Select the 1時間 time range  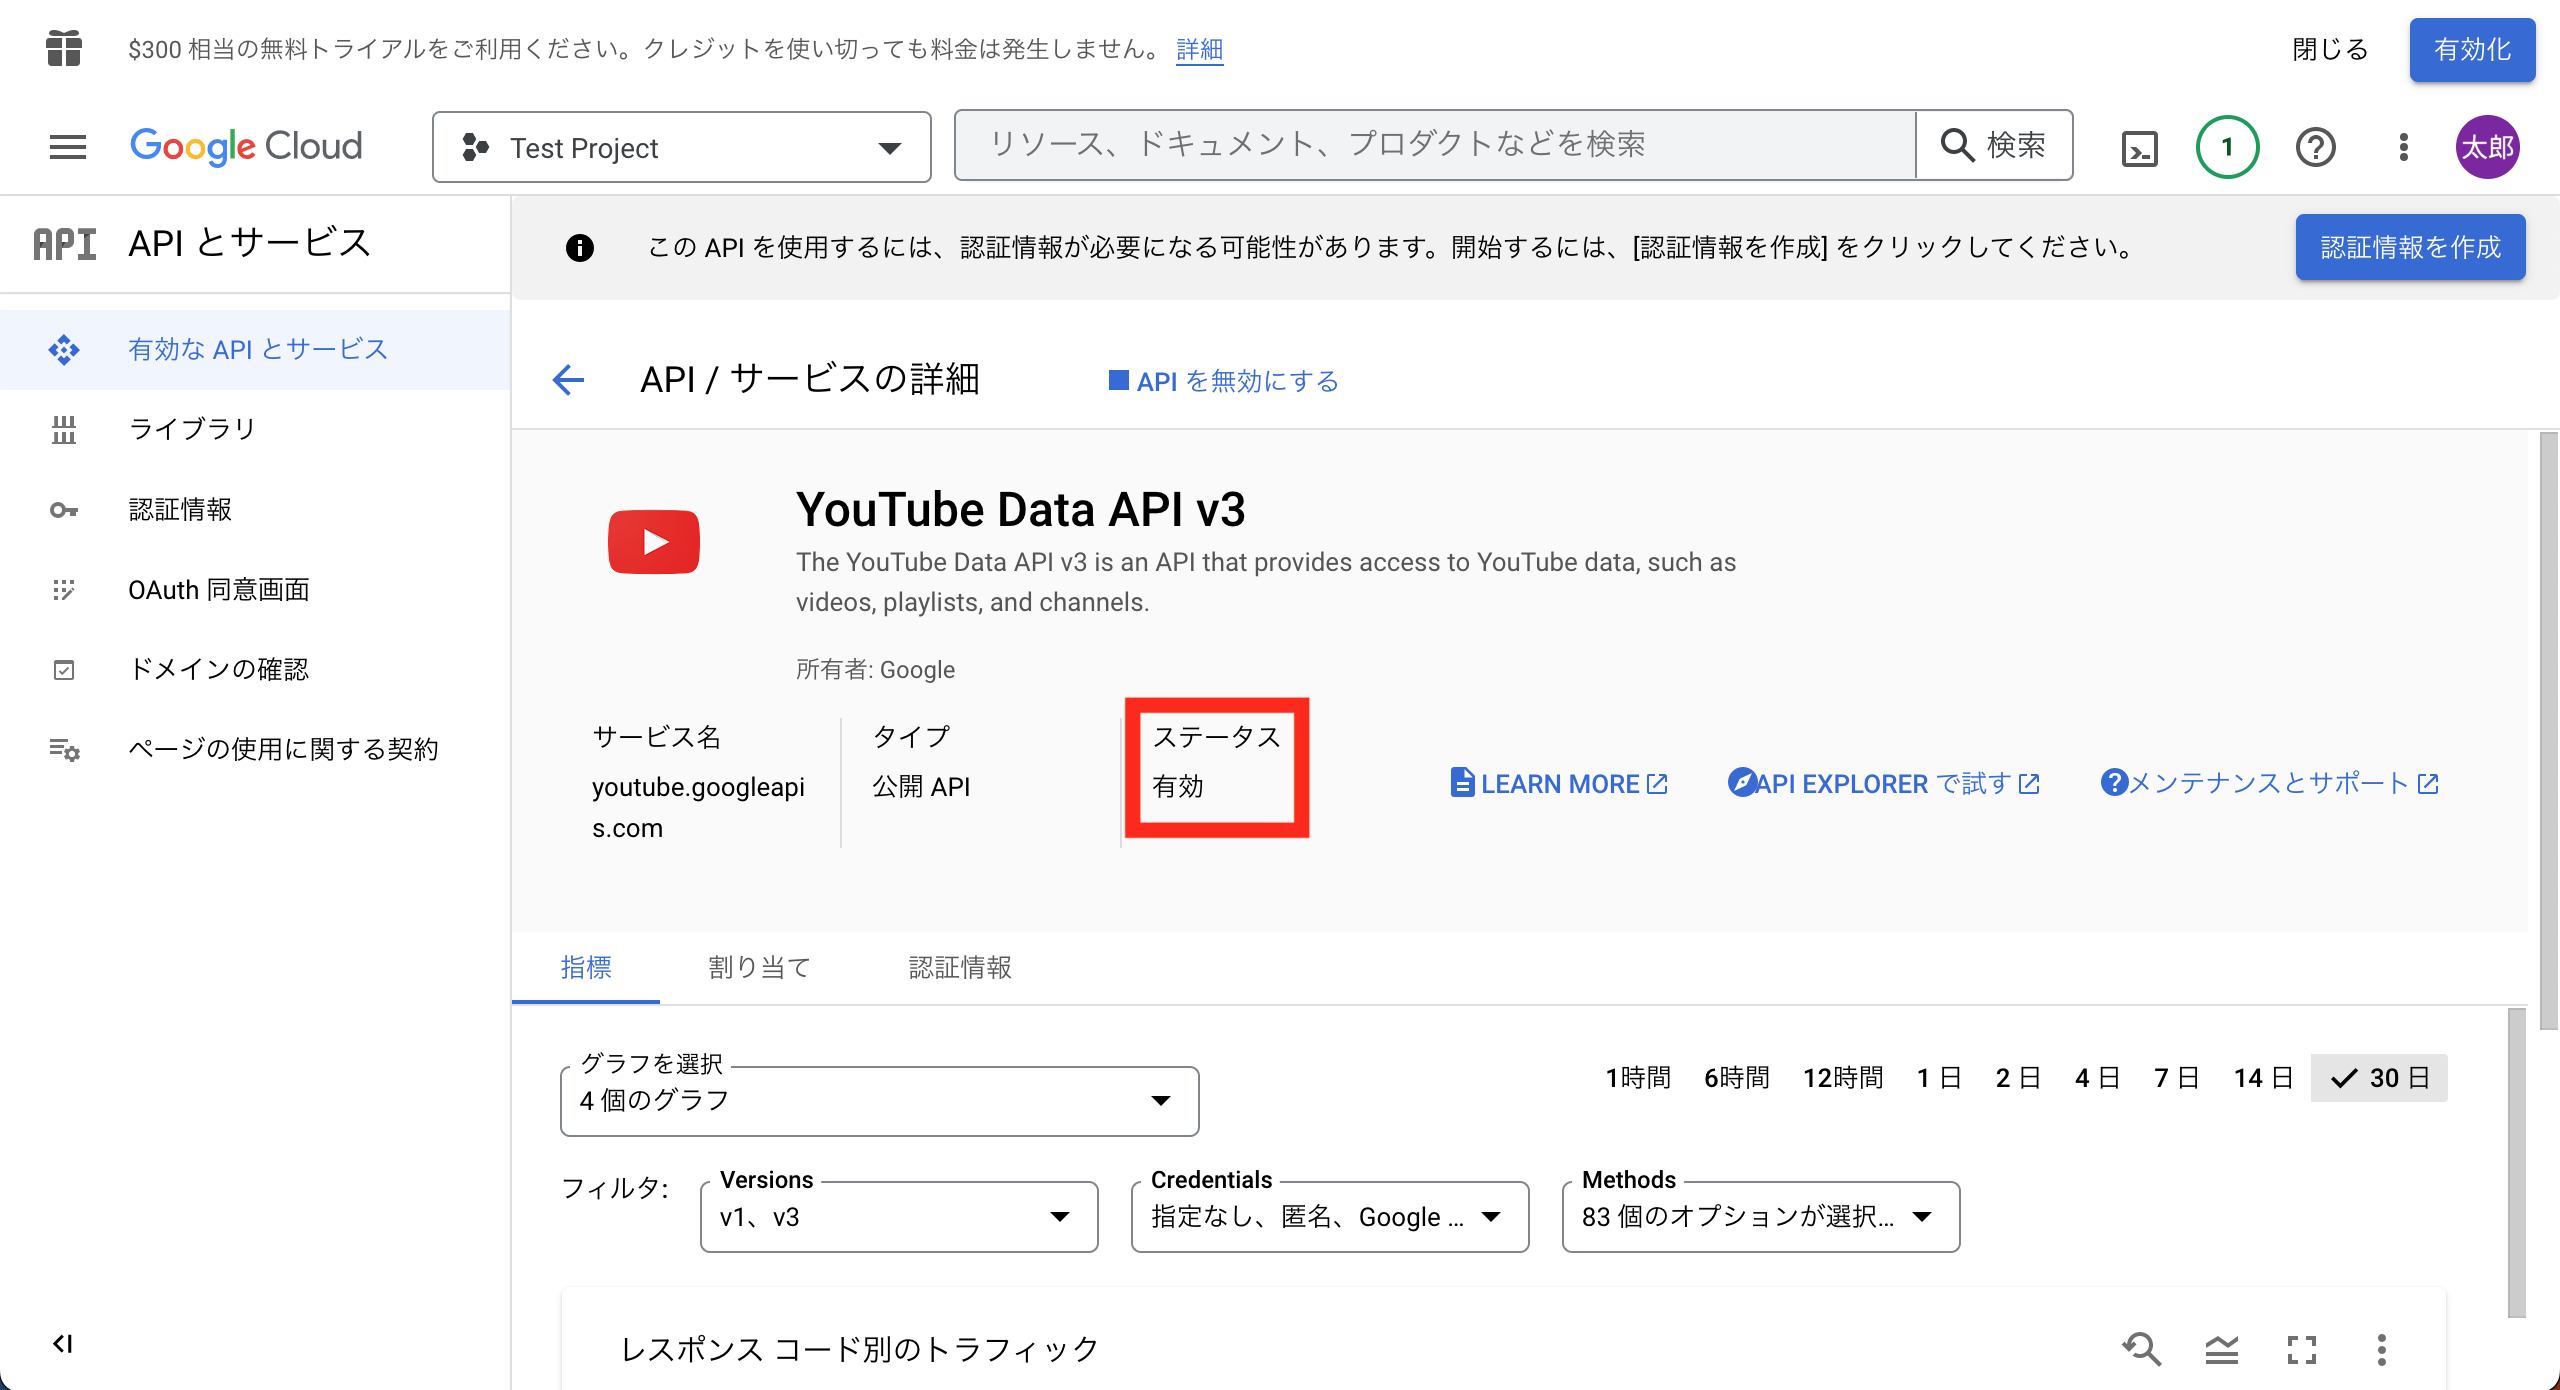[1637, 1077]
